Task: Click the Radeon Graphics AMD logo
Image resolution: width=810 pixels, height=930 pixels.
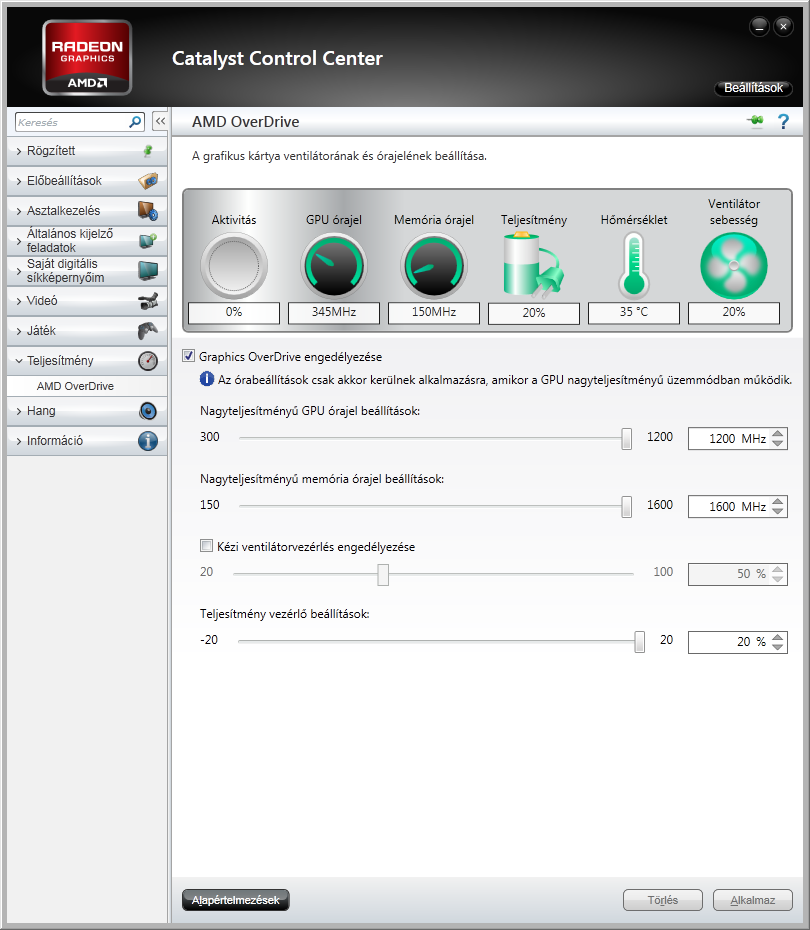Action: pyautogui.click(x=87, y=58)
